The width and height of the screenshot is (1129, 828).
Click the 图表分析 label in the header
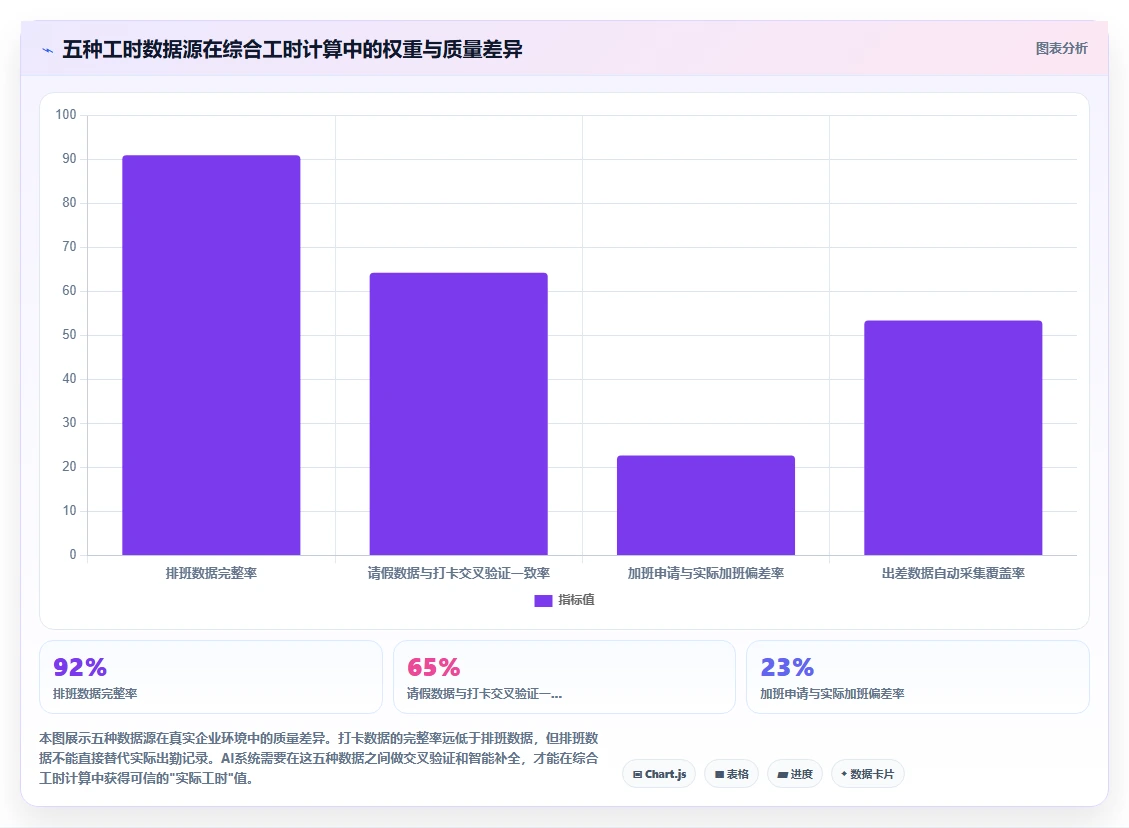pos(1061,48)
